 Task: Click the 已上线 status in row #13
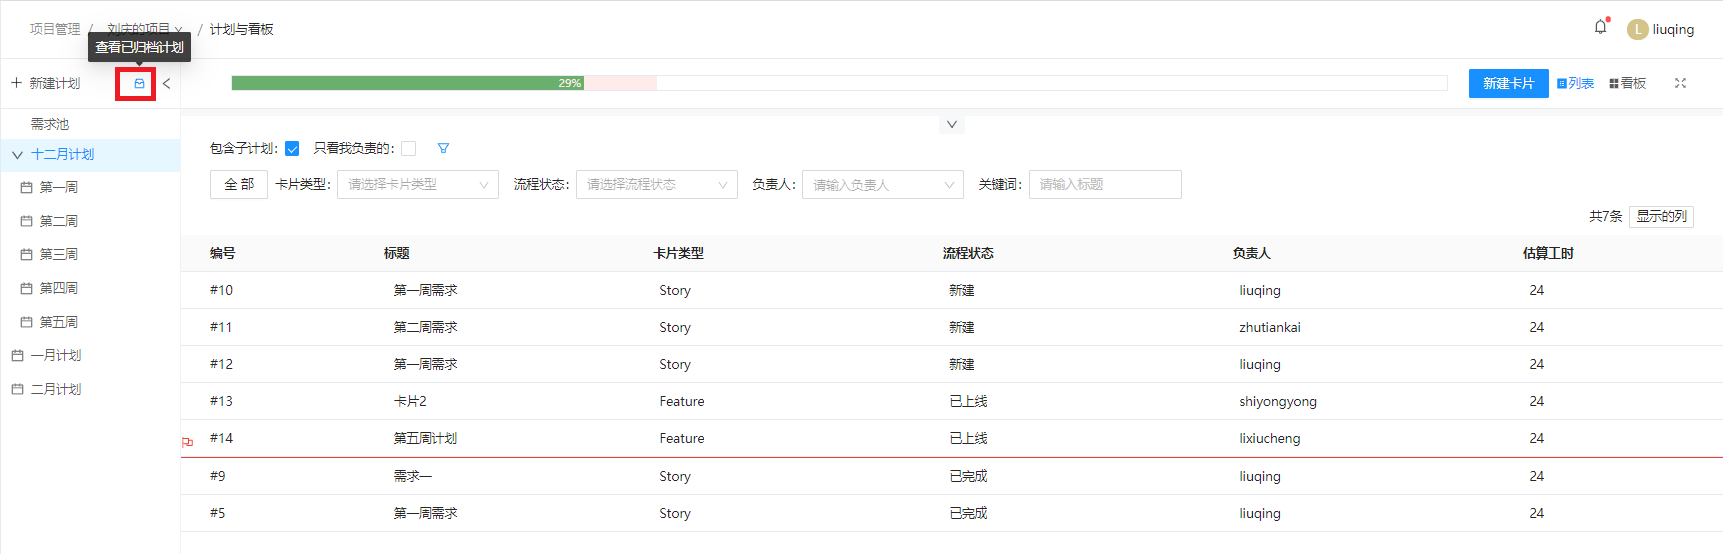click(968, 401)
